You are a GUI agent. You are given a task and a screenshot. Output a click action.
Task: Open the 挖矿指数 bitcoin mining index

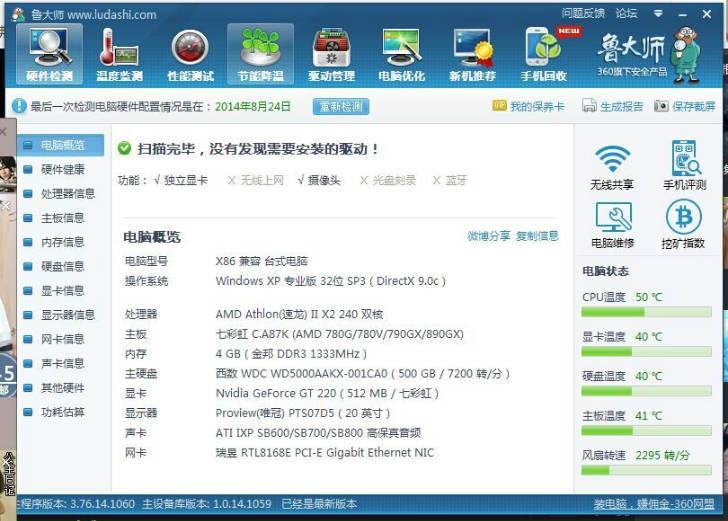684,224
